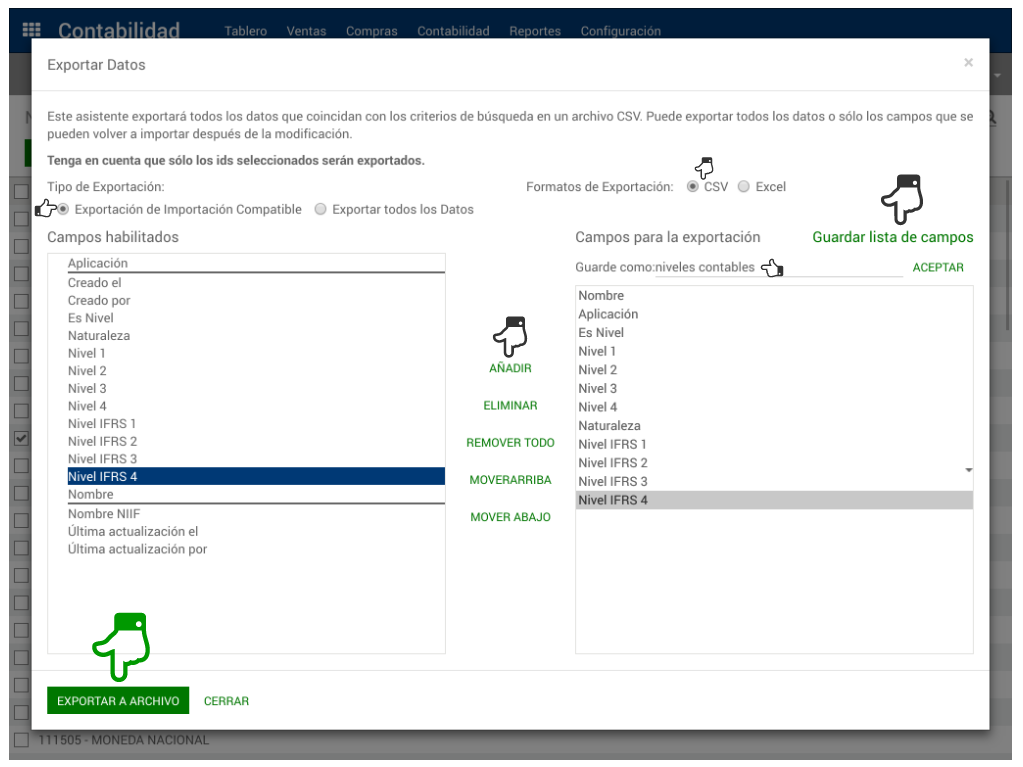
Task: Click ACEPTAR to save field list
Action: [x=938, y=267]
